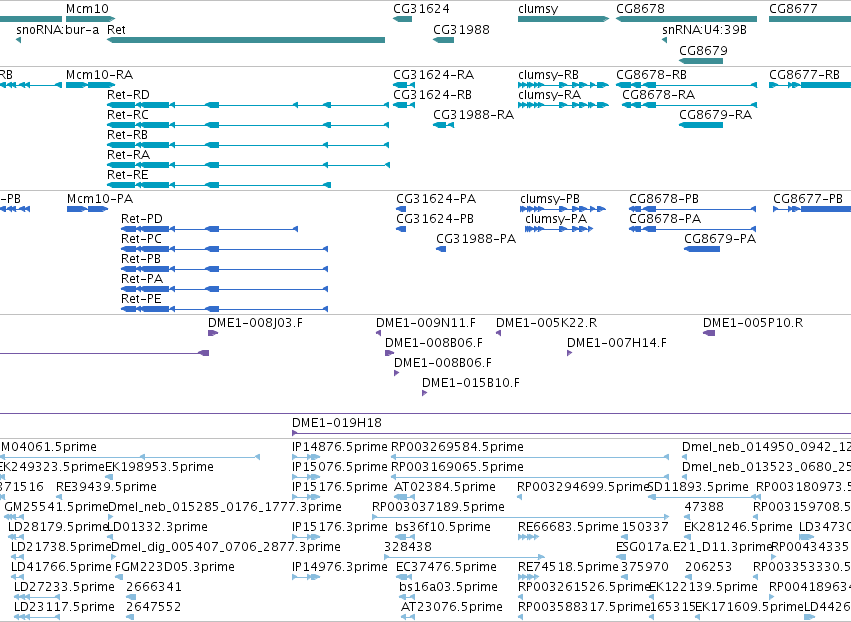This screenshot has height=622, width=851.
Task: Click the Ret-RD transcript label
Action: (x=128, y=94)
